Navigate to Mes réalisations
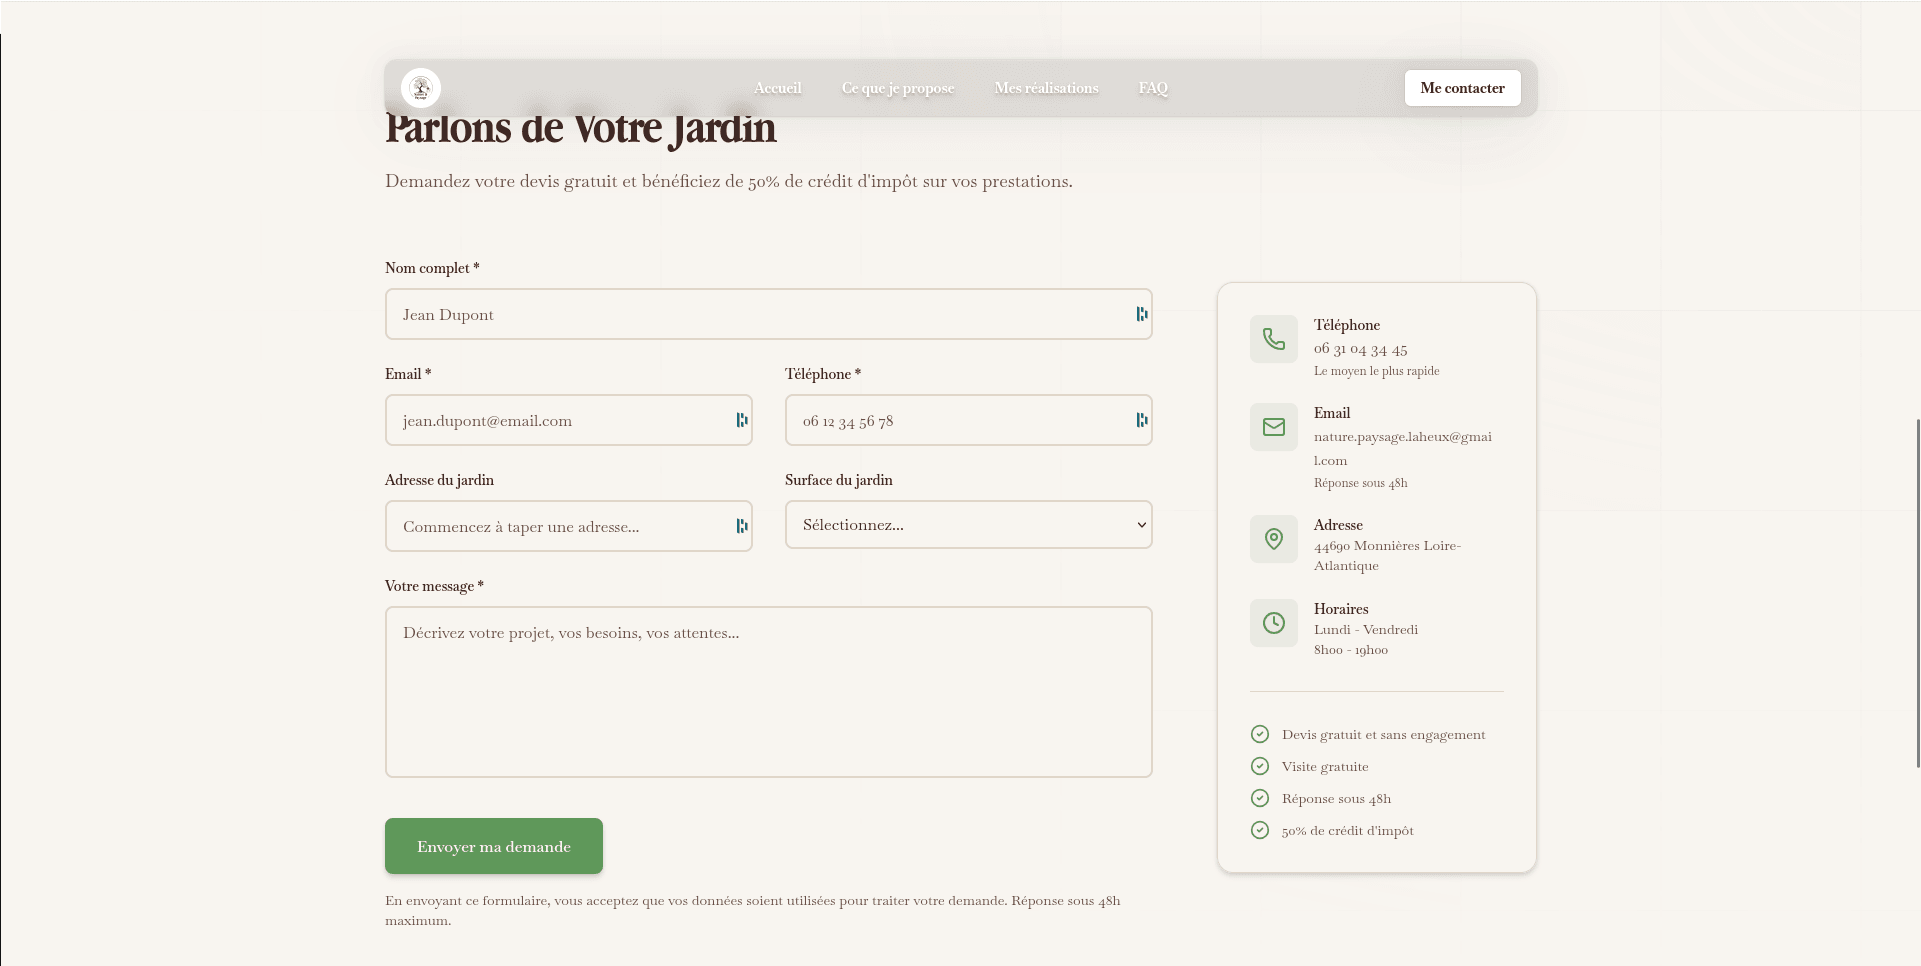 1046,88
